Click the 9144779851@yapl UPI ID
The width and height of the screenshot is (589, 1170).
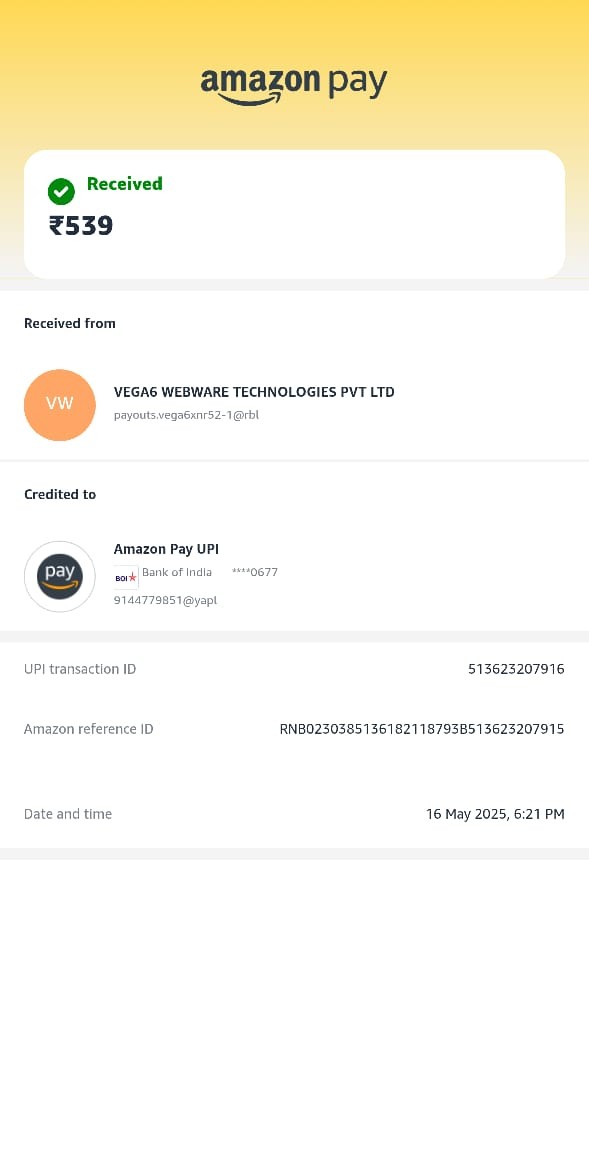165,600
